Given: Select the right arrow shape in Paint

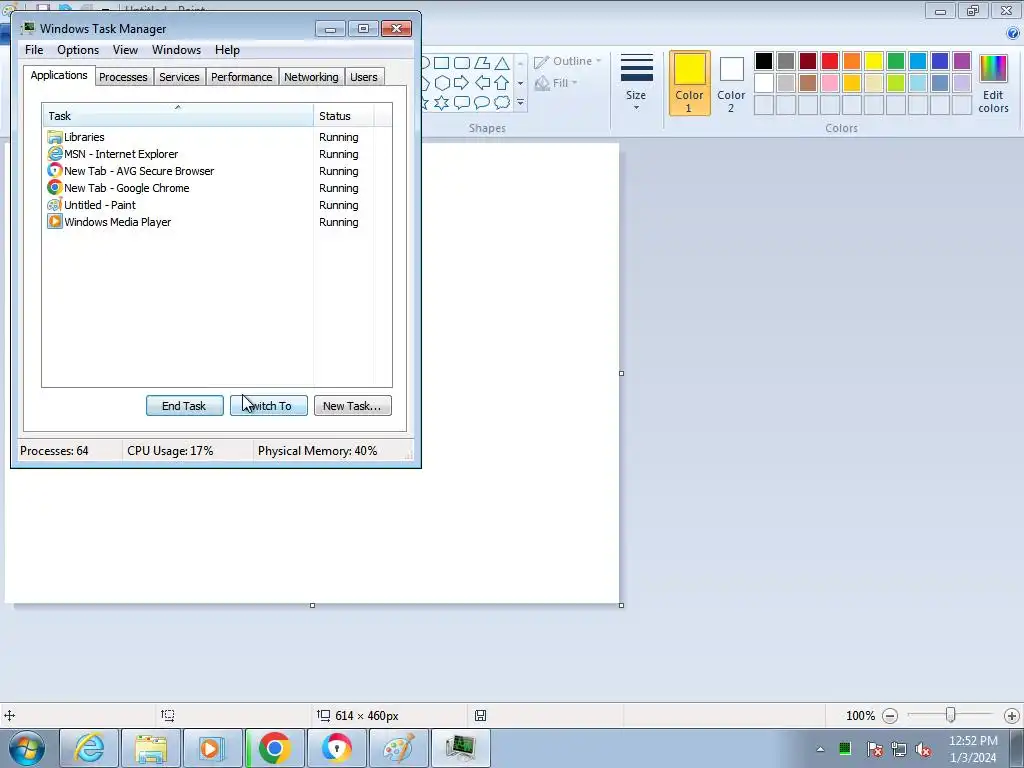Looking at the screenshot, I should coord(462,83).
